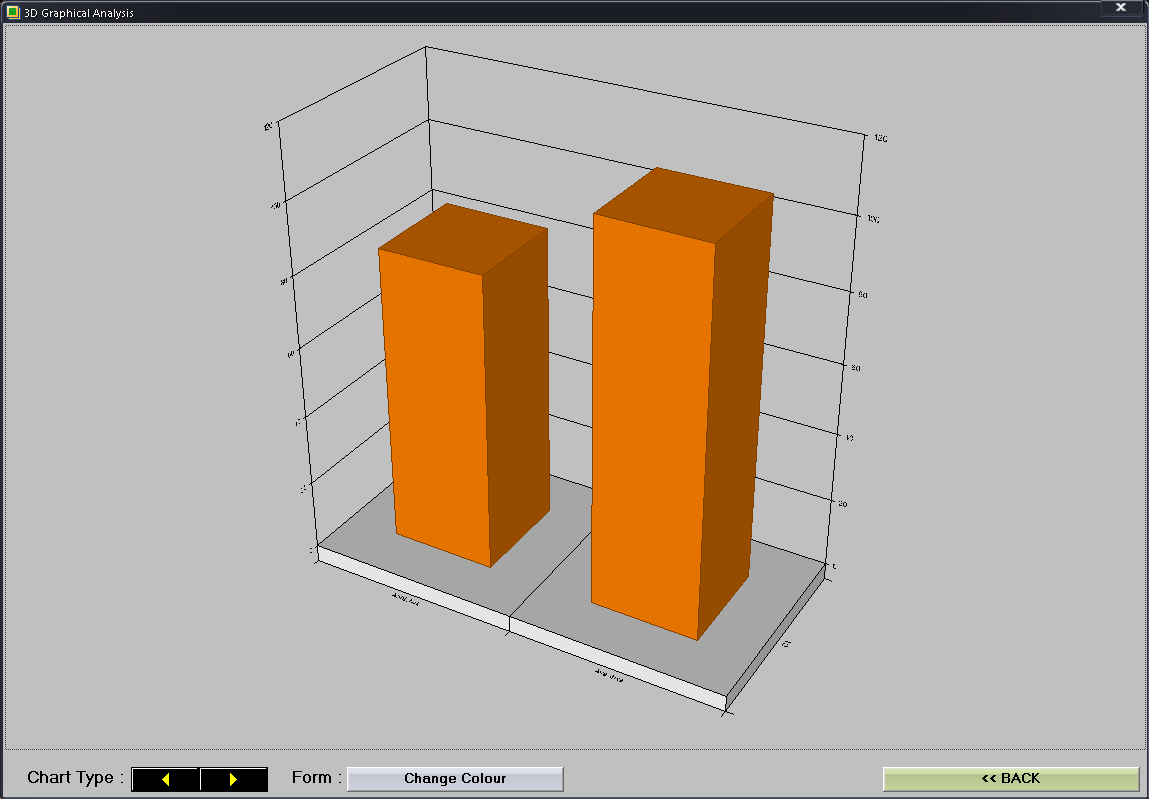Pick the 120 label on right axis
This screenshot has height=799, width=1149.
(880, 138)
